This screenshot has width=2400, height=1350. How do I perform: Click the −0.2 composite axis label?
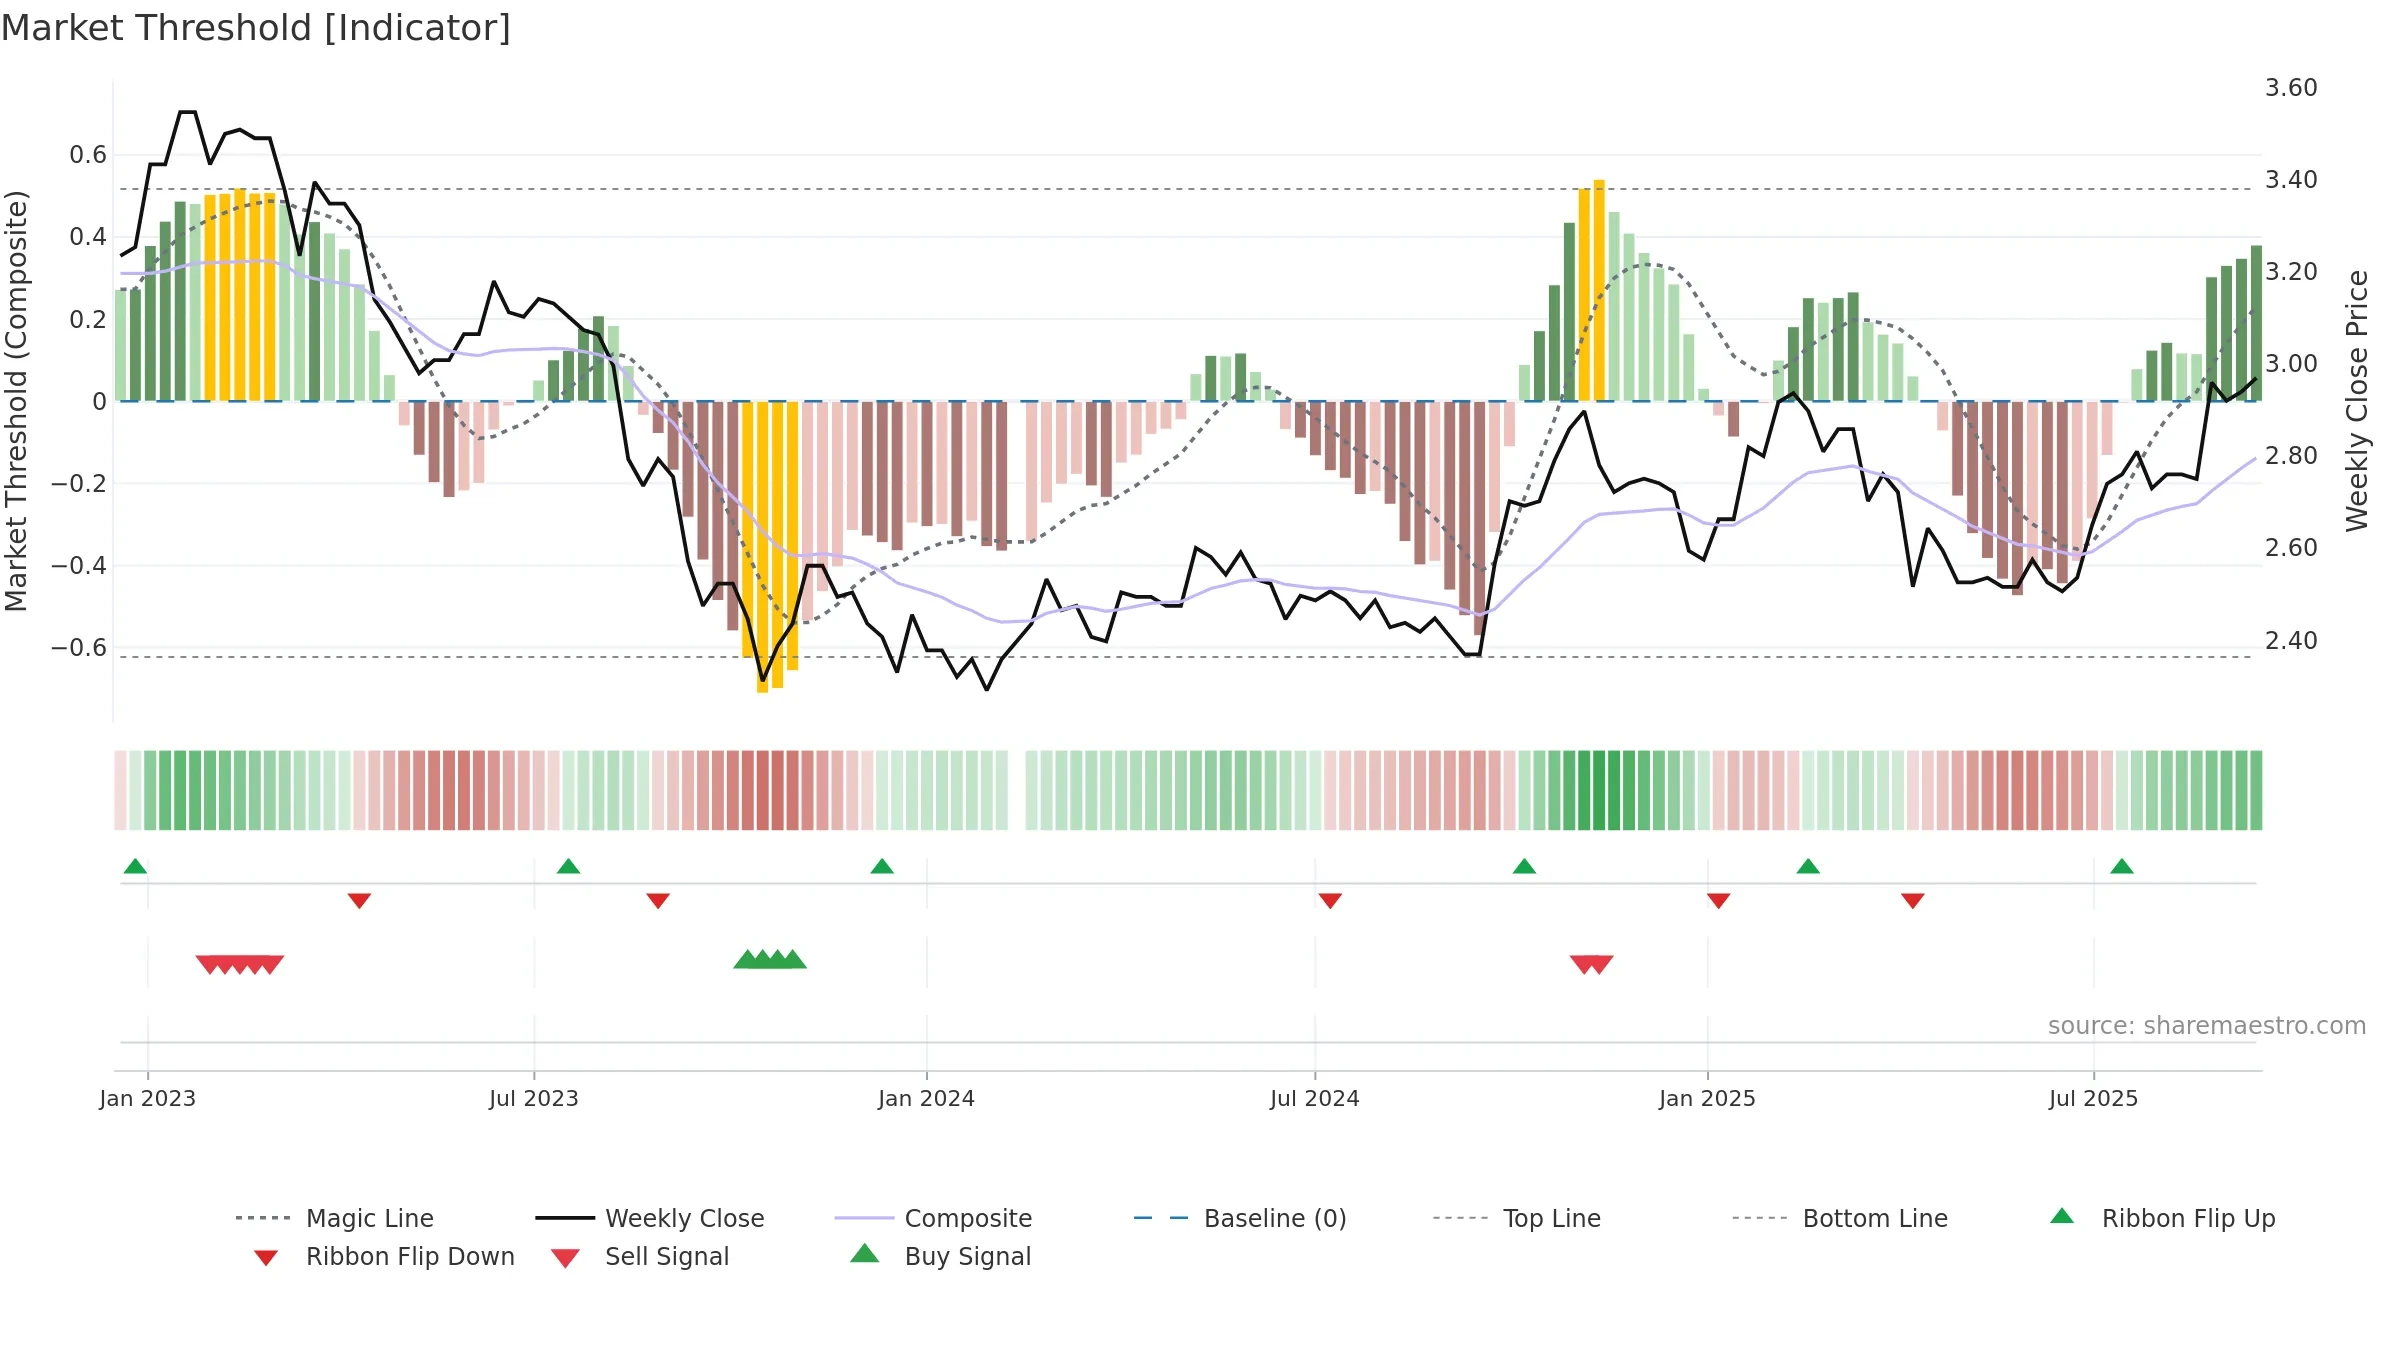(x=79, y=484)
